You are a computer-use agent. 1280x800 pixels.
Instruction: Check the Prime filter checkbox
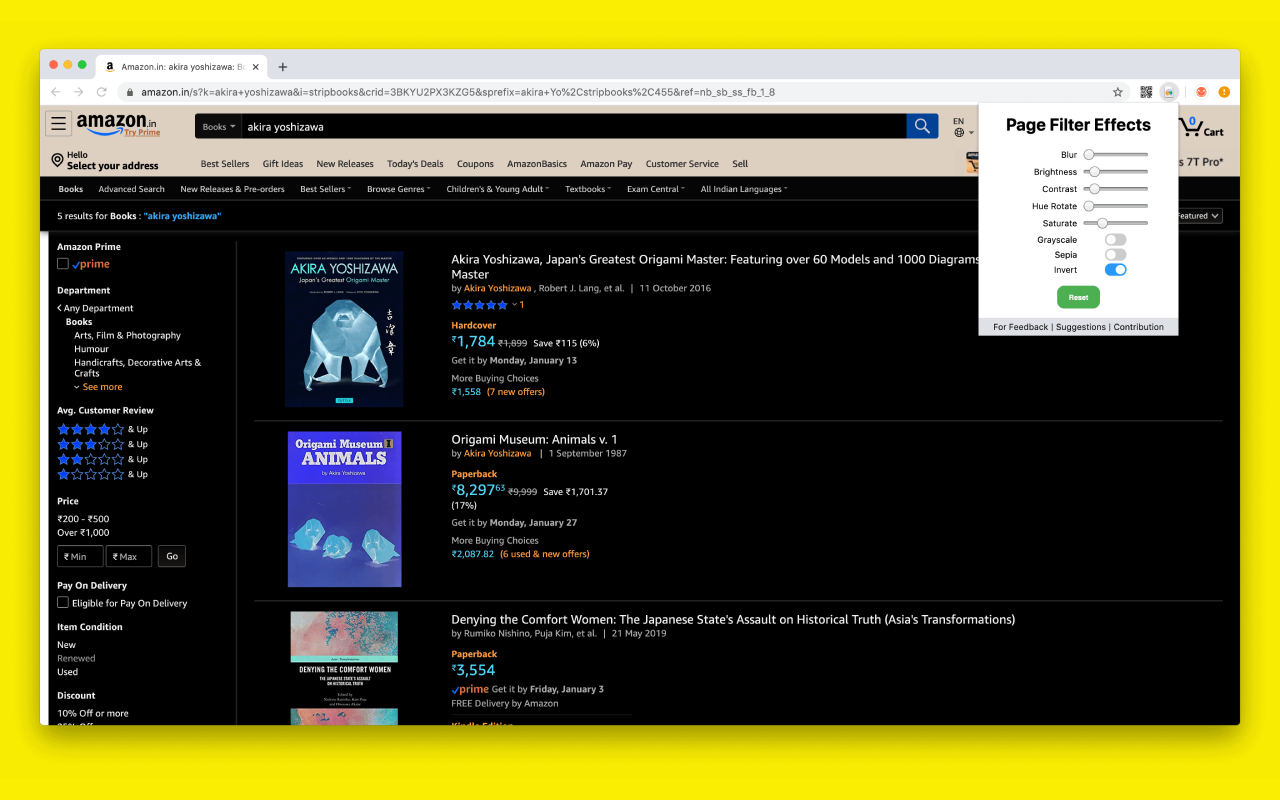(x=63, y=264)
